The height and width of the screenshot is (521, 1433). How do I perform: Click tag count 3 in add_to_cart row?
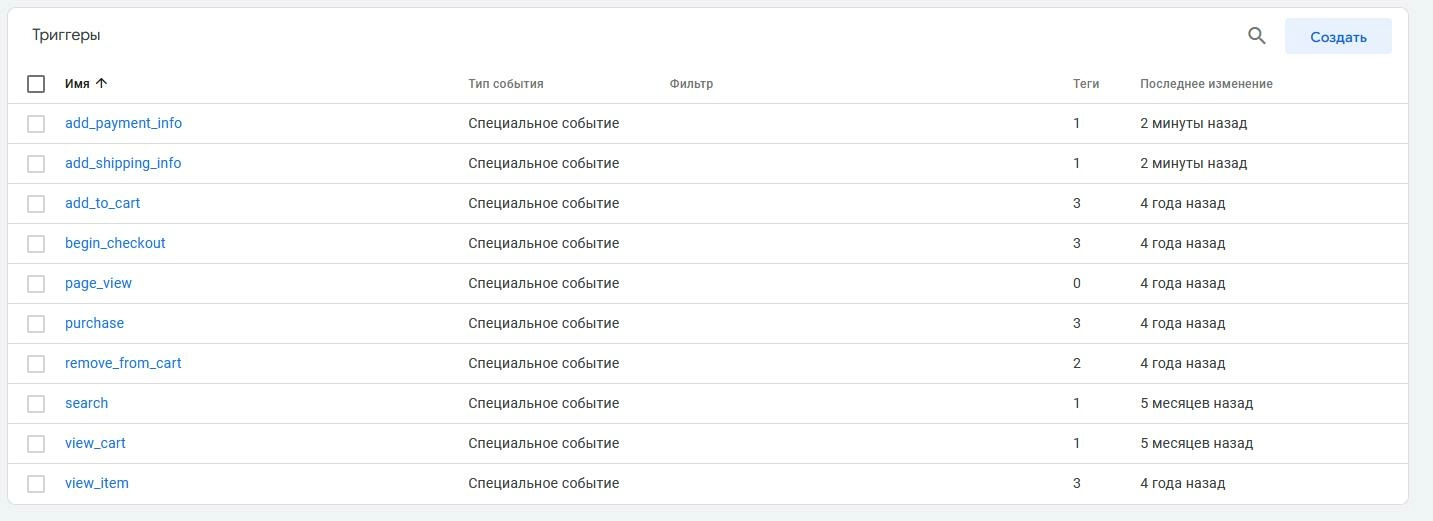(1077, 203)
